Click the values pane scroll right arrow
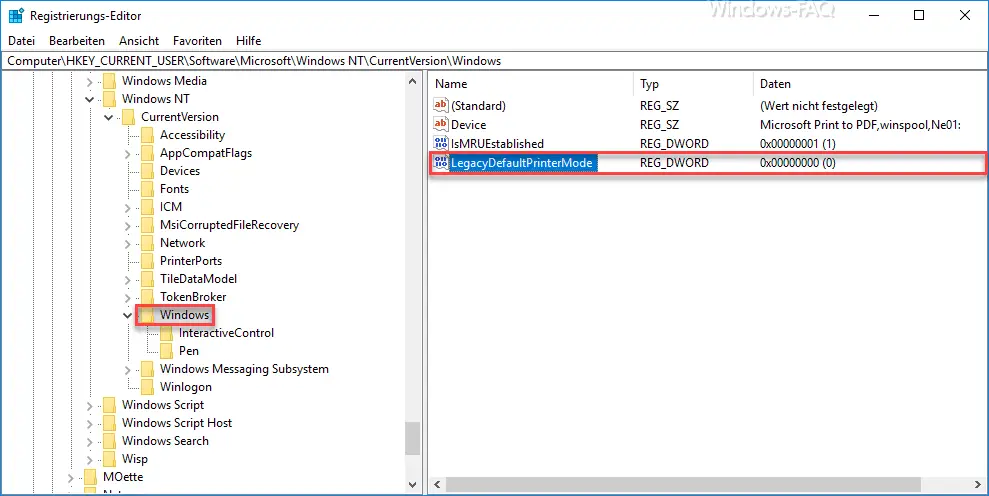 click(978, 485)
